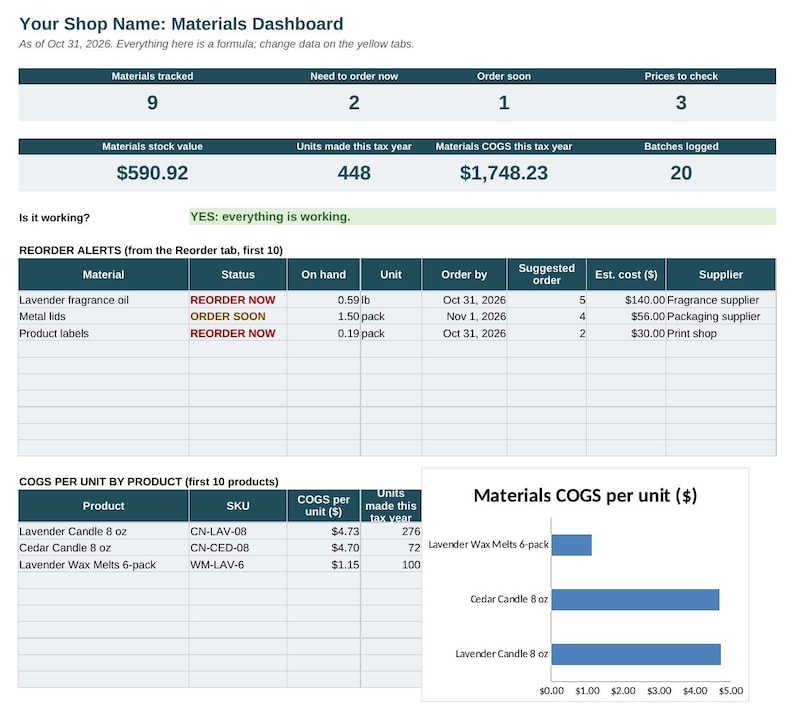Click the 'Prices to check' header cell

681,76
